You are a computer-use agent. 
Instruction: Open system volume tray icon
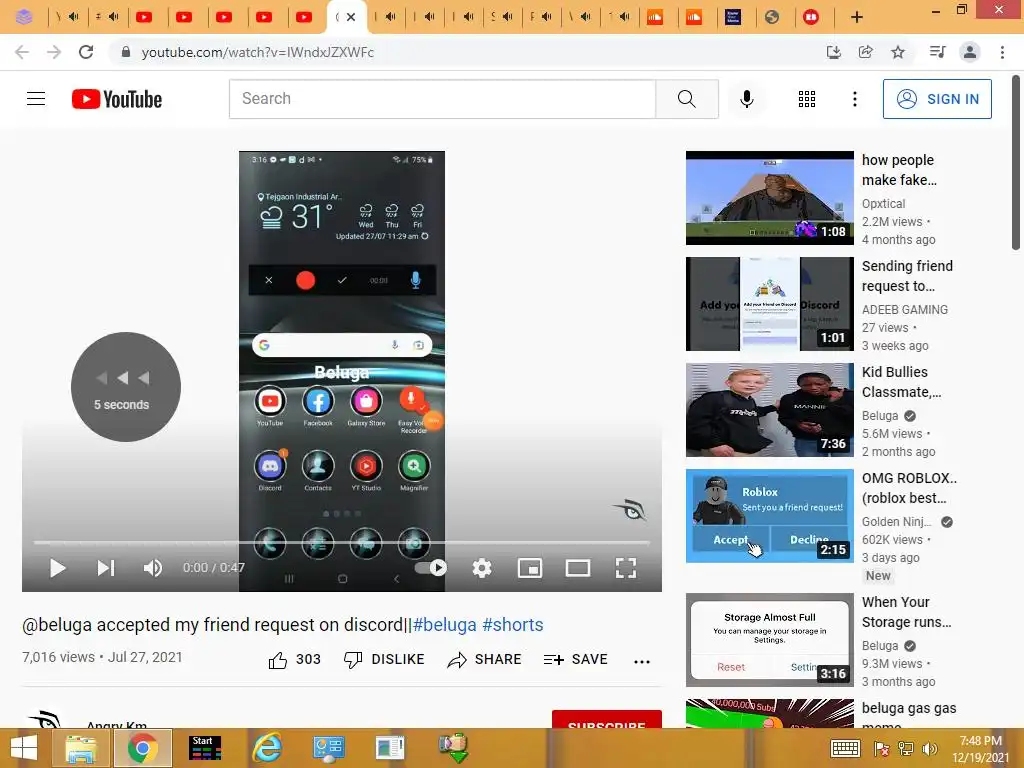tap(930, 749)
